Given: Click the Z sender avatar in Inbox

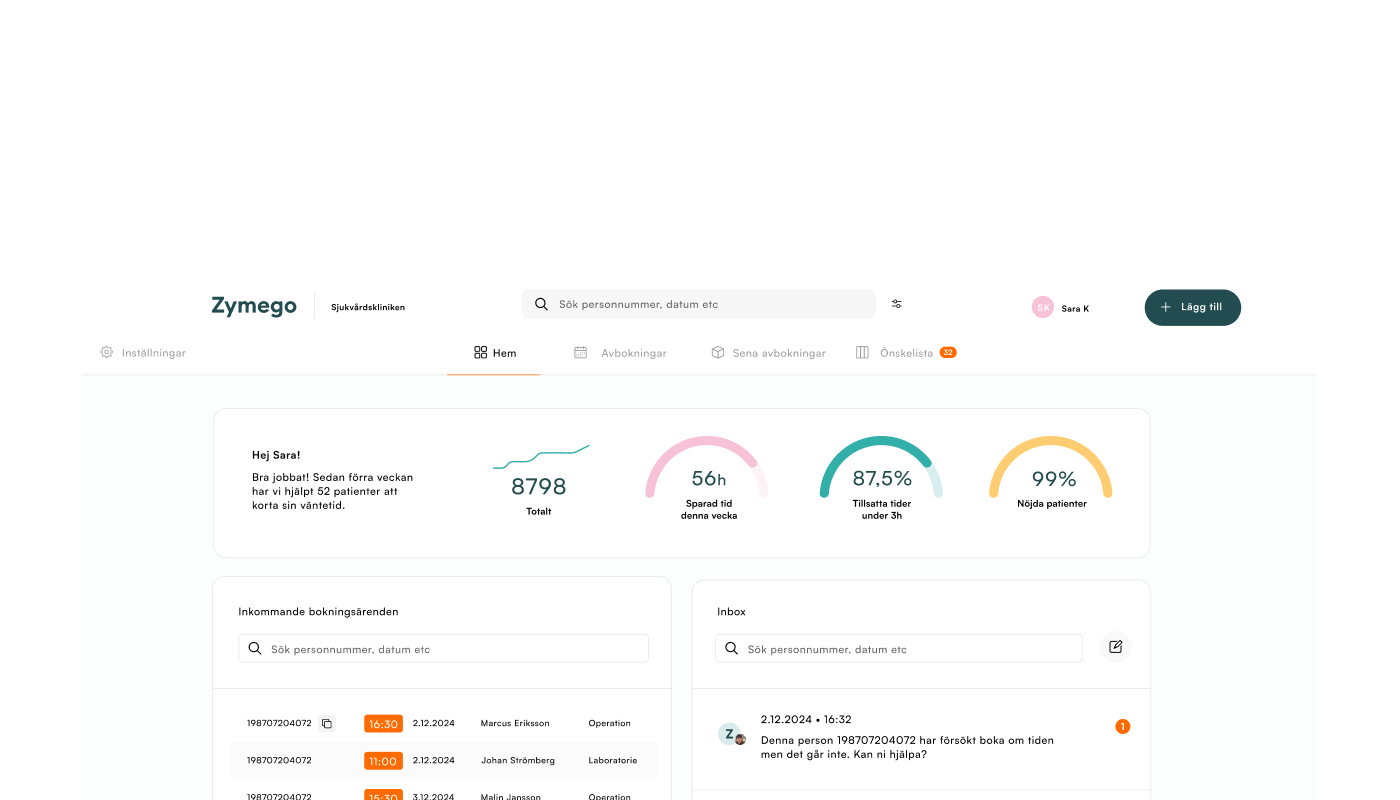Looking at the screenshot, I should [731, 734].
